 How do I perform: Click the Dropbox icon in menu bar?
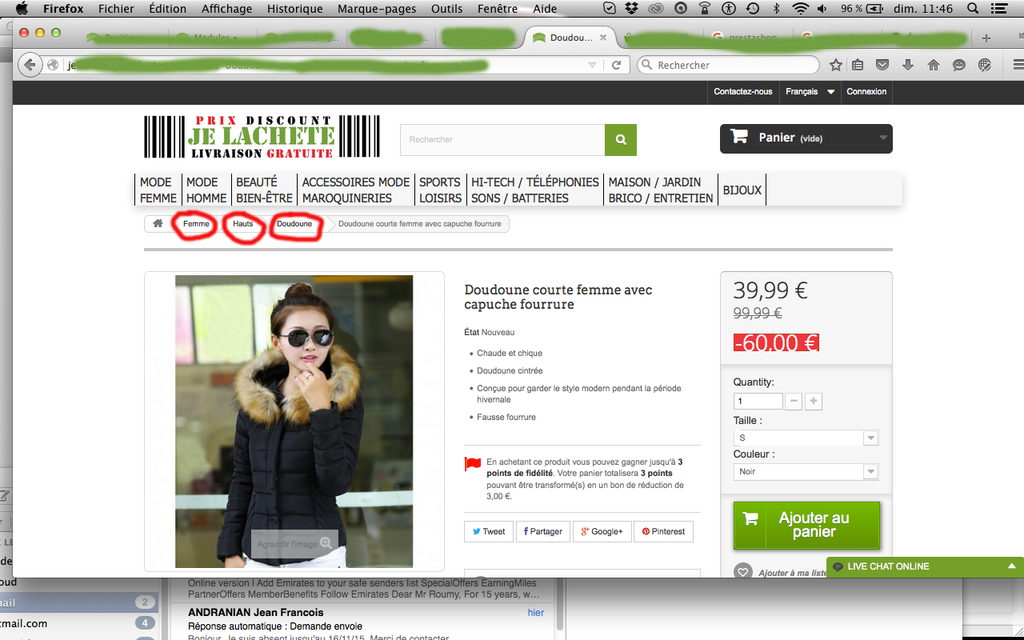pos(632,8)
